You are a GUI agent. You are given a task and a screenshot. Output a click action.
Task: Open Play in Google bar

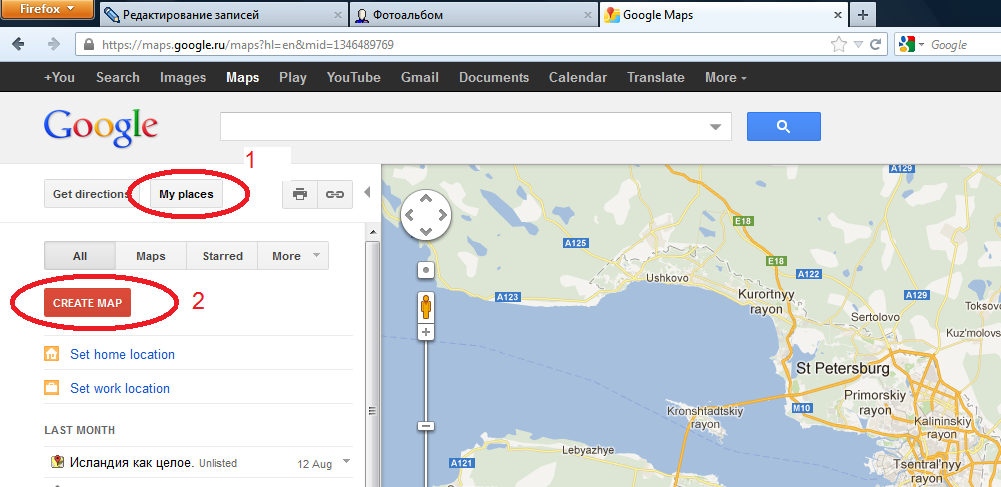[x=293, y=77]
